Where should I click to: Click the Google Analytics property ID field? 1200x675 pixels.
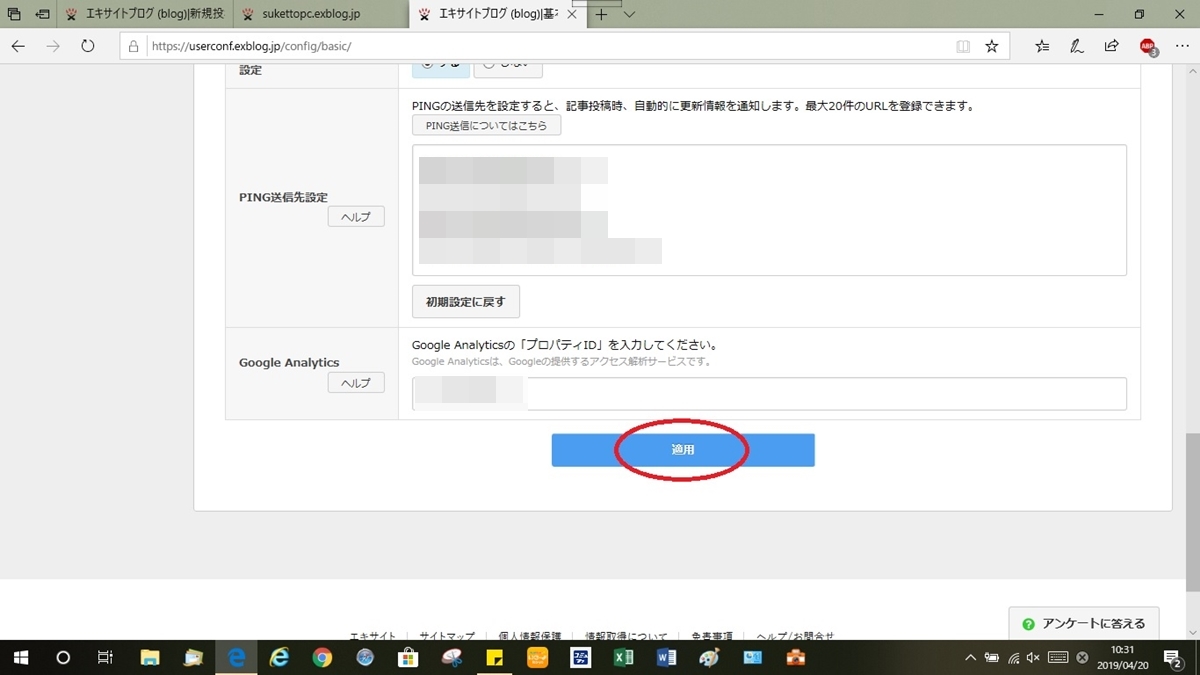[769, 393]
